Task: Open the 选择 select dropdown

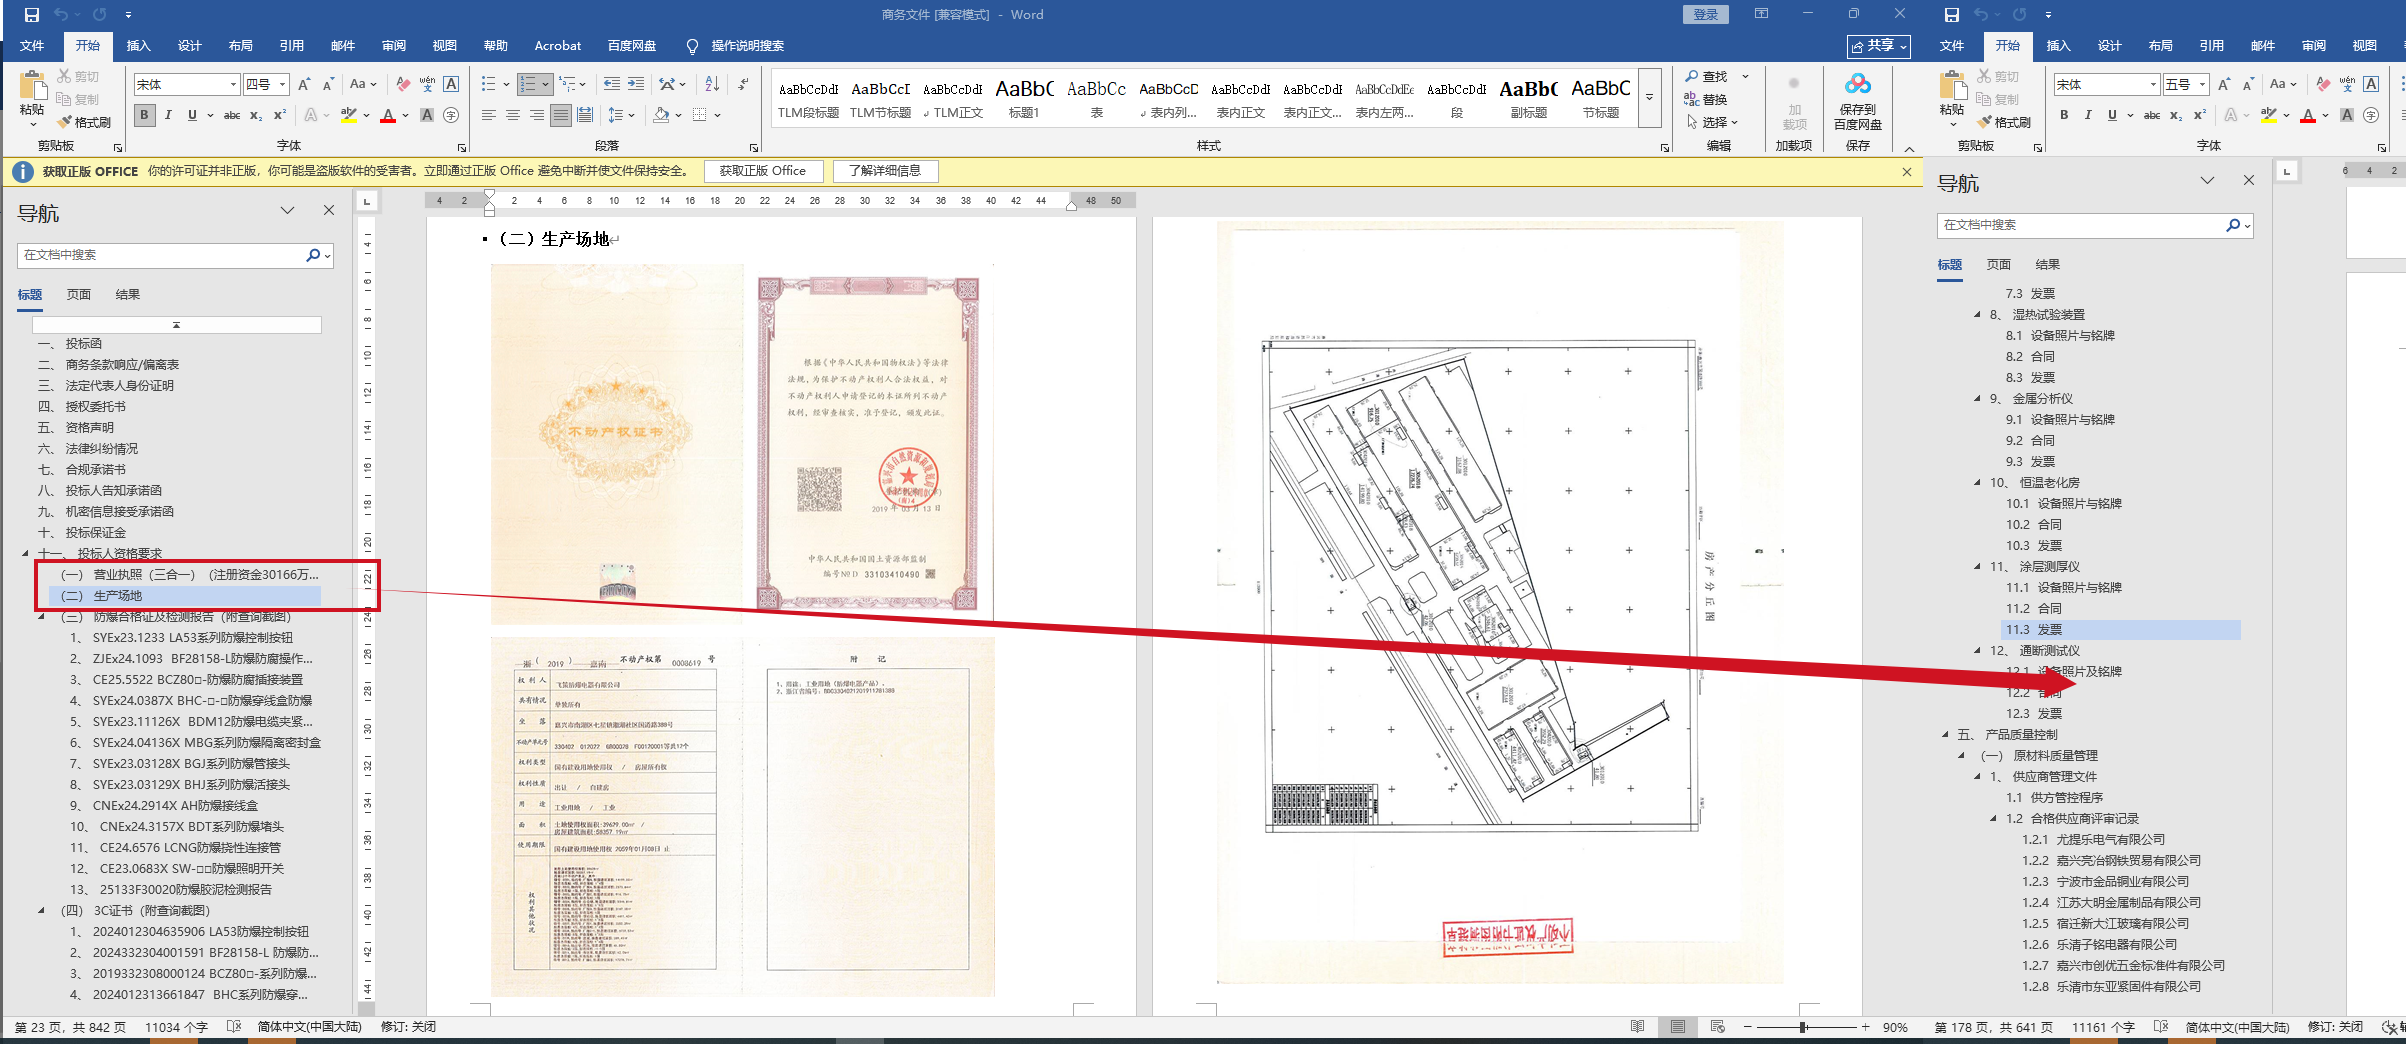Action: 1713,122
